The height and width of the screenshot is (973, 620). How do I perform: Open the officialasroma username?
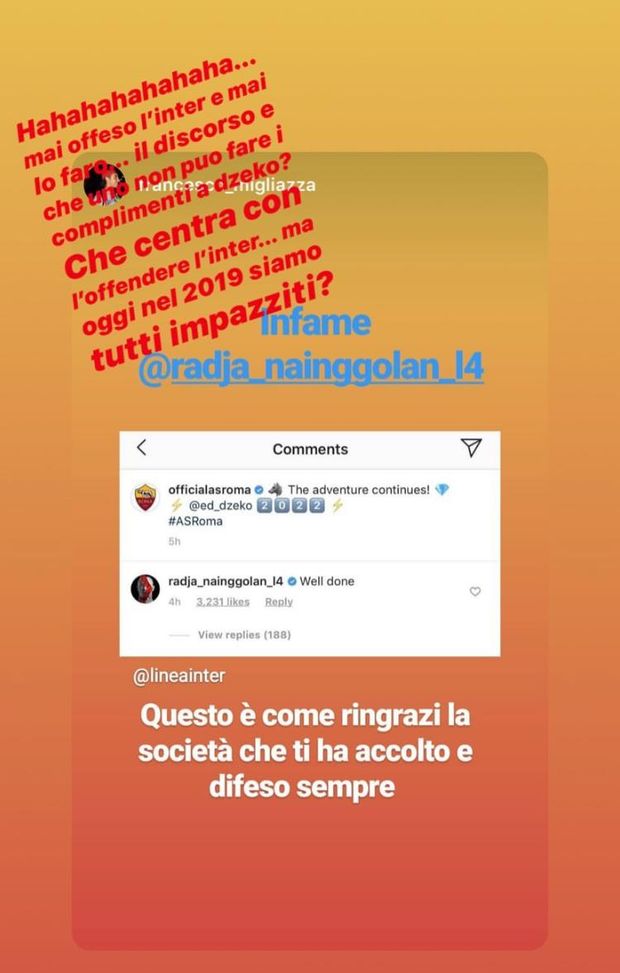point(210,490)
